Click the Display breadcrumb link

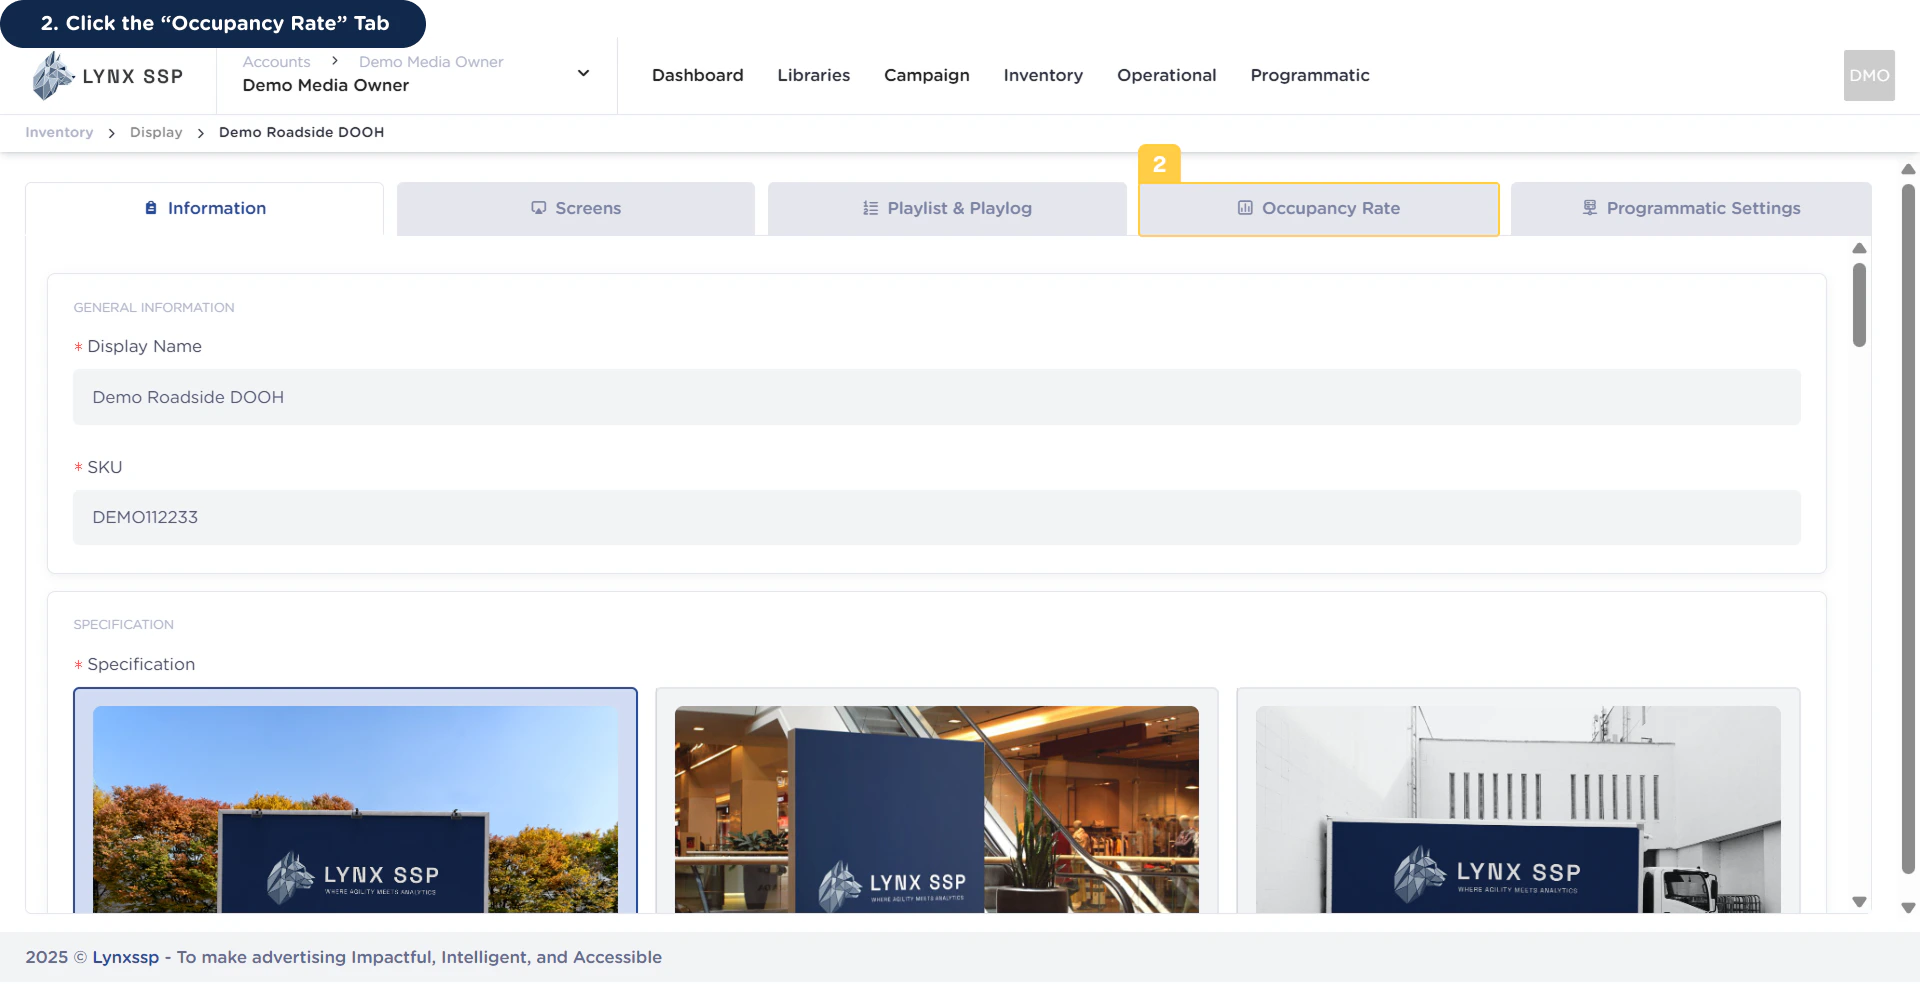tap(156, 132)
